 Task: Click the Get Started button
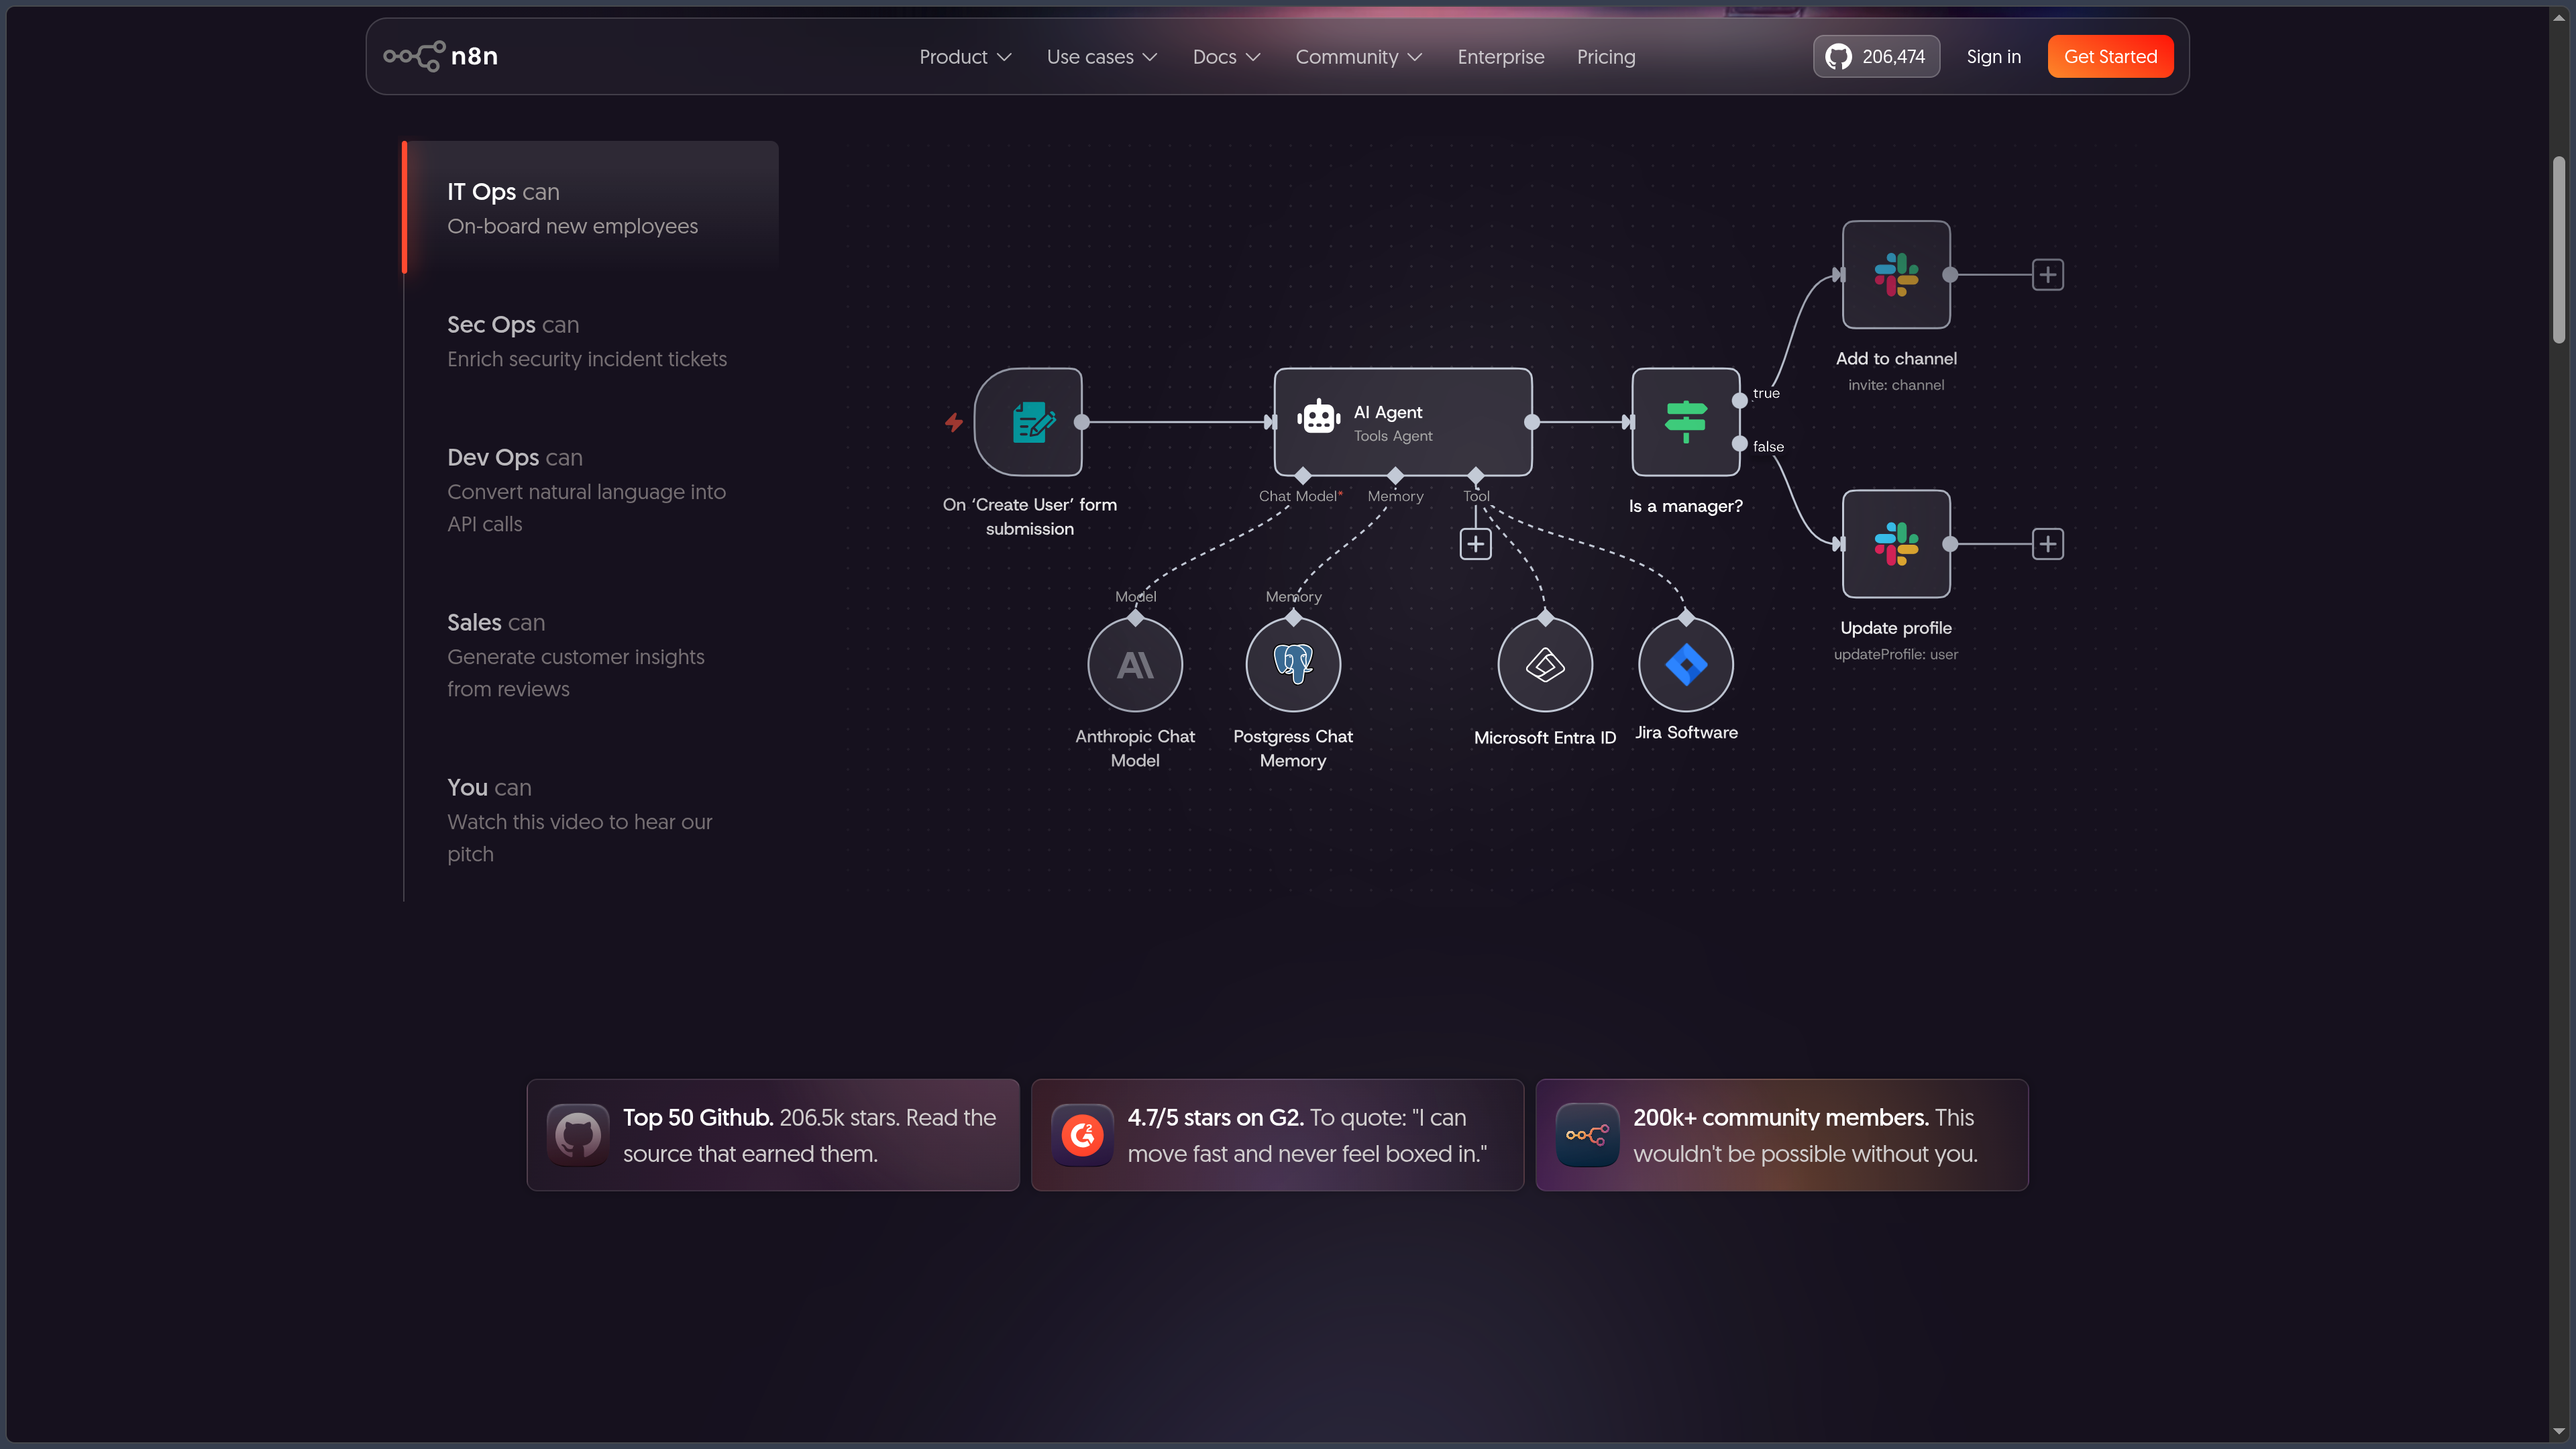pos(2110,56)
